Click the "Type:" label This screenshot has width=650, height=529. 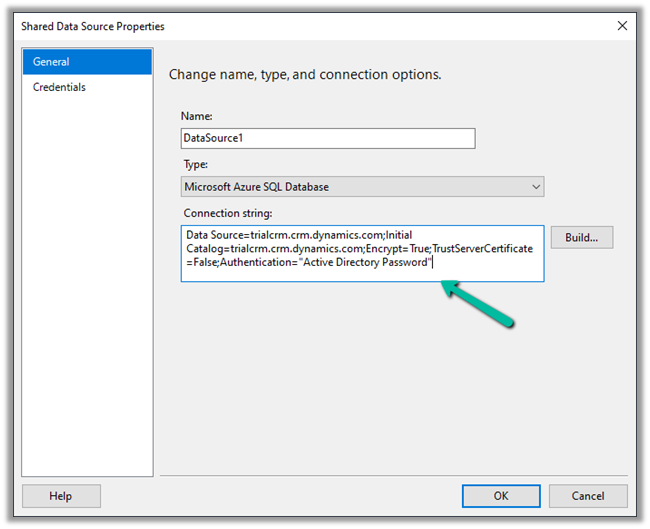(196, 163)
